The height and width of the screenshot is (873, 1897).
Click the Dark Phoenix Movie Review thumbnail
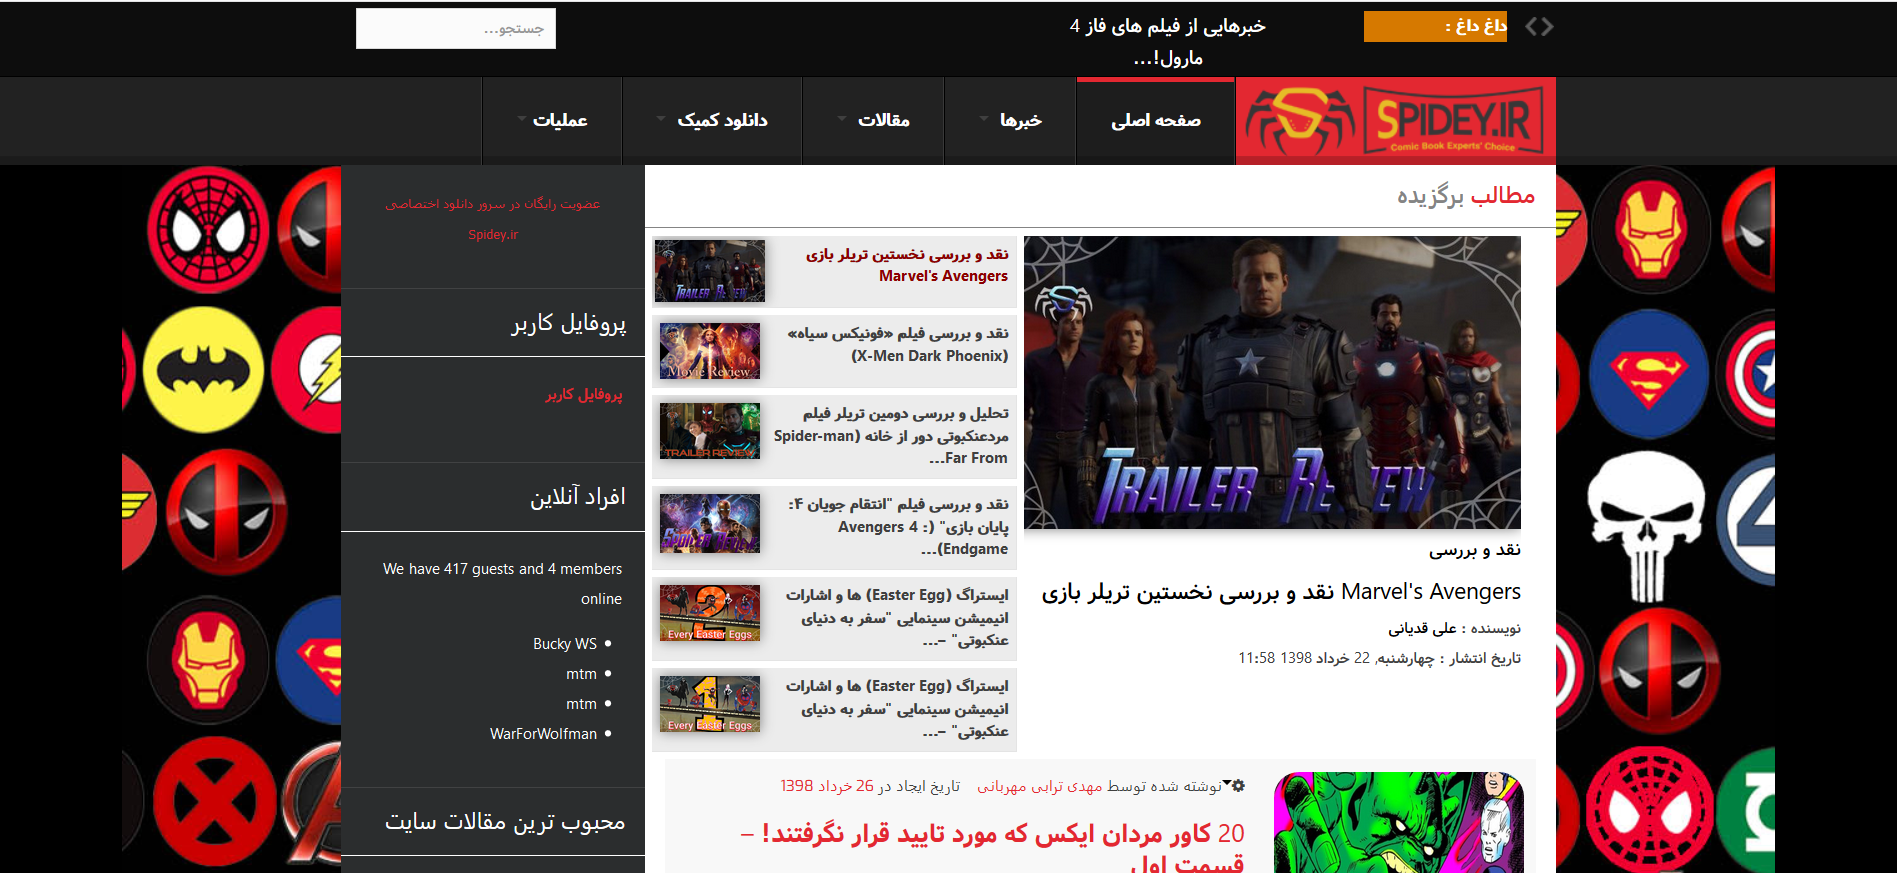(x=710, y=351)
